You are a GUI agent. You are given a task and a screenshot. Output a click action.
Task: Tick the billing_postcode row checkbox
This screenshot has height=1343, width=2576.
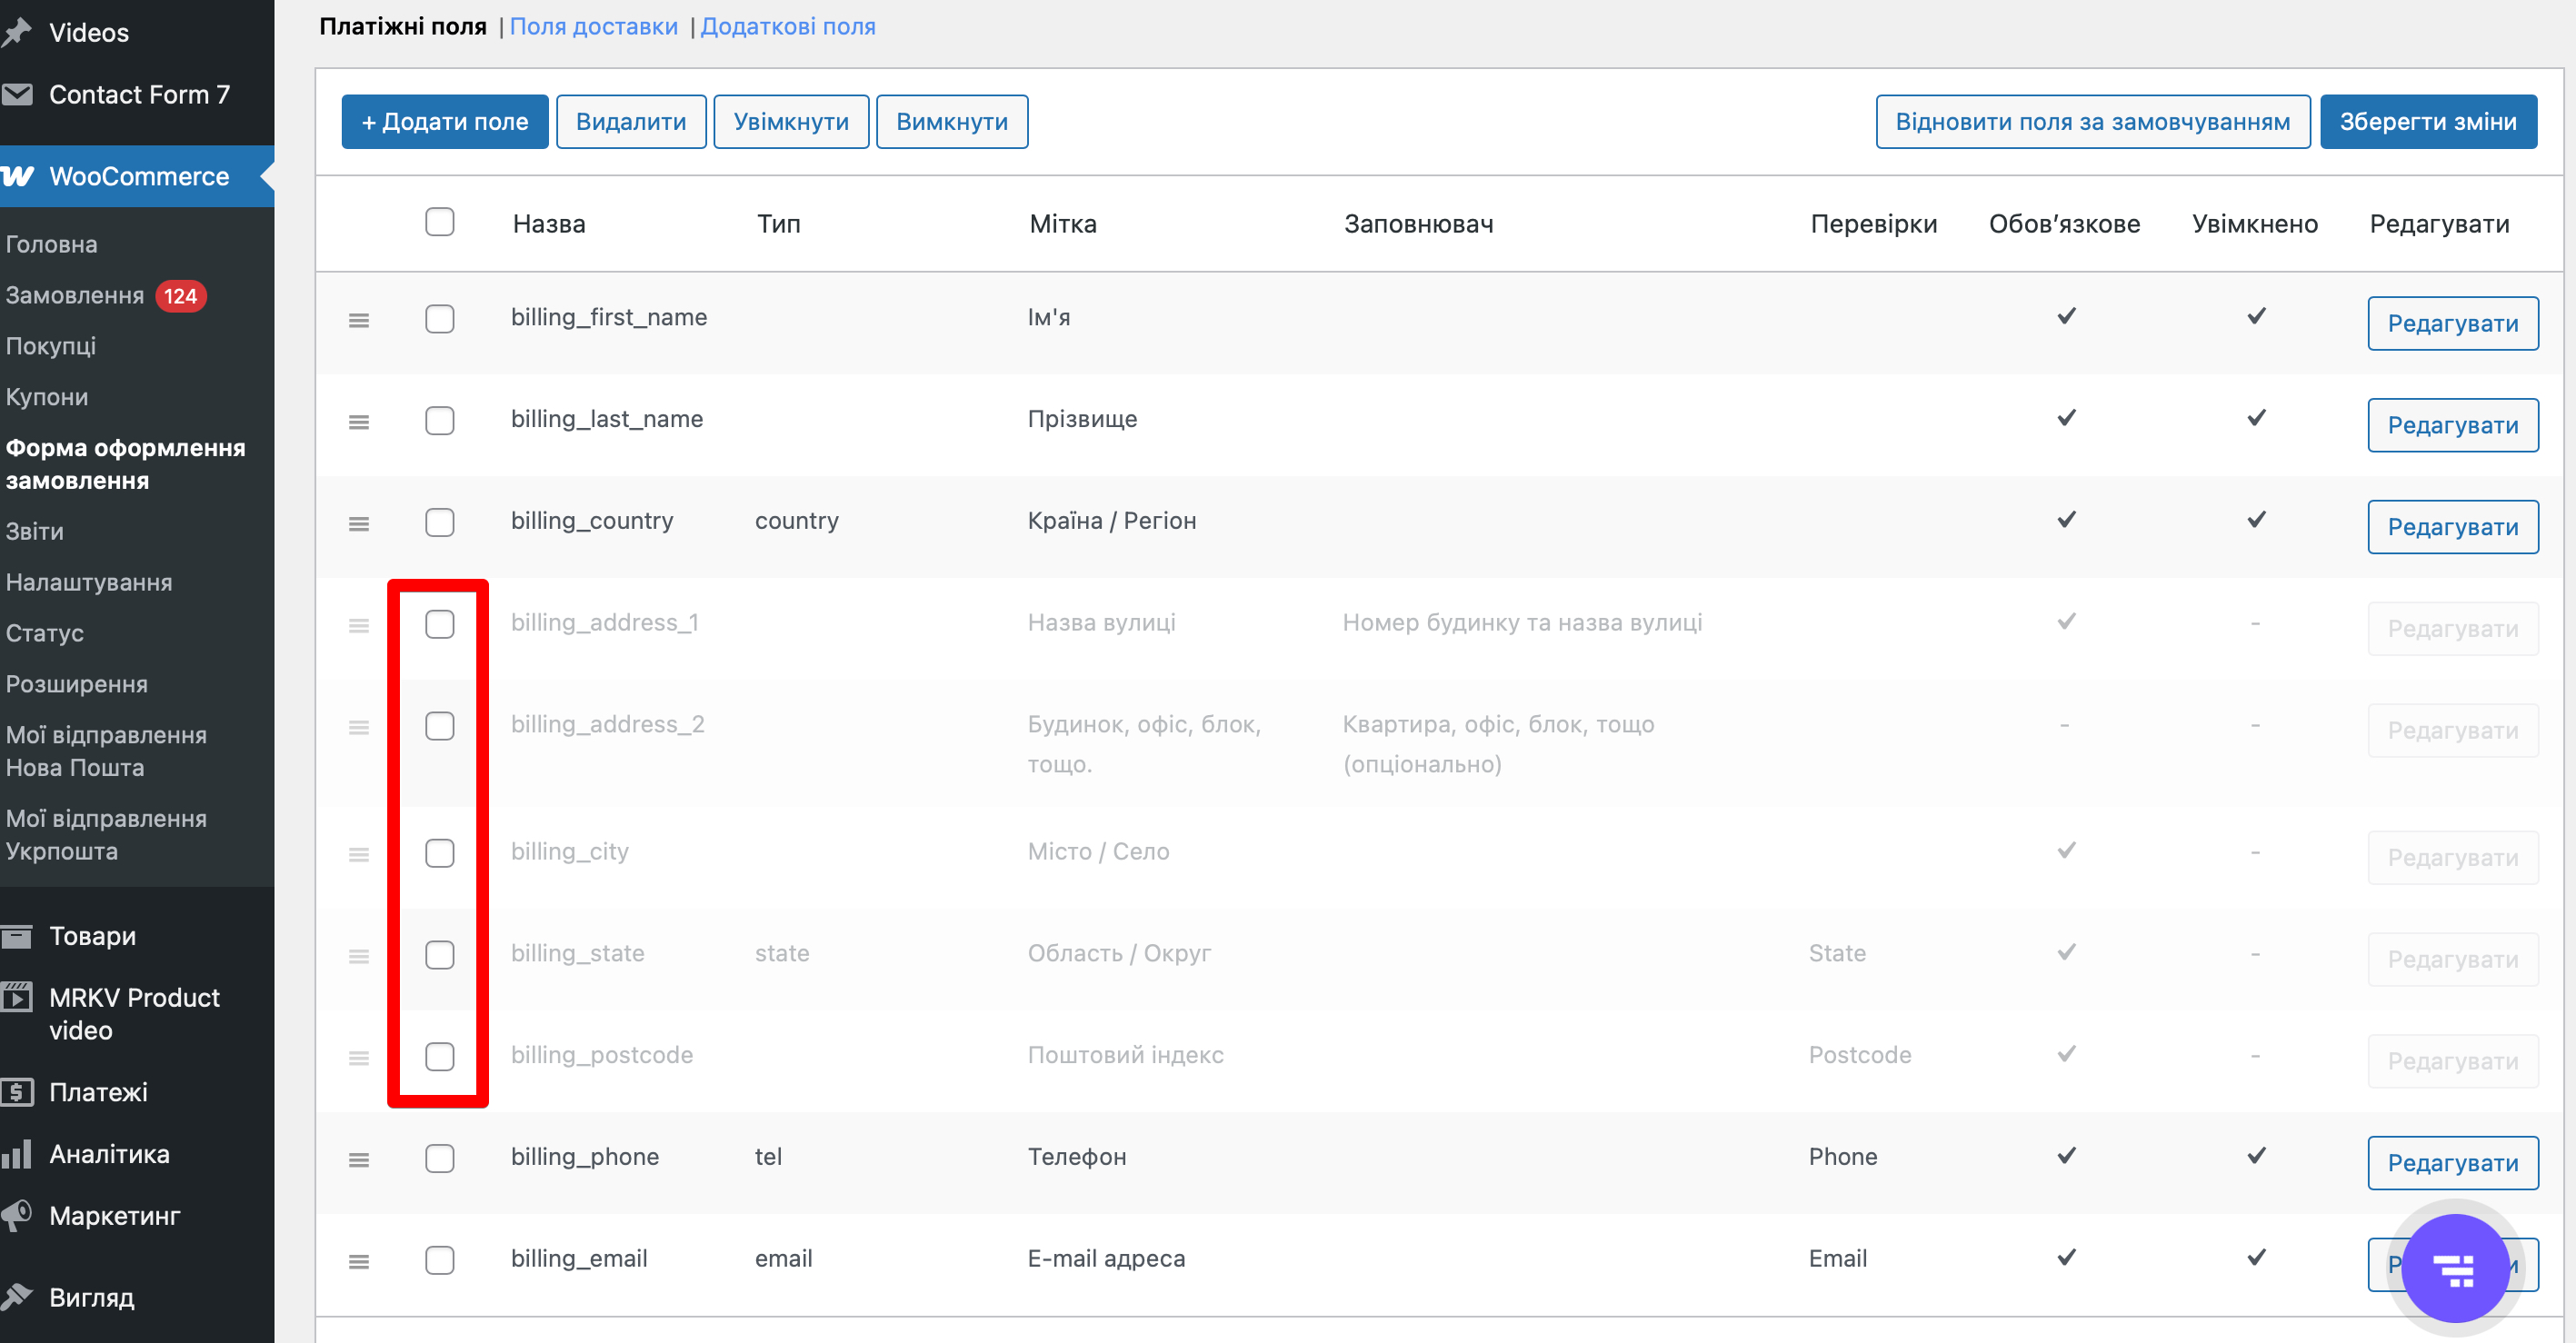pos(440,1056)
